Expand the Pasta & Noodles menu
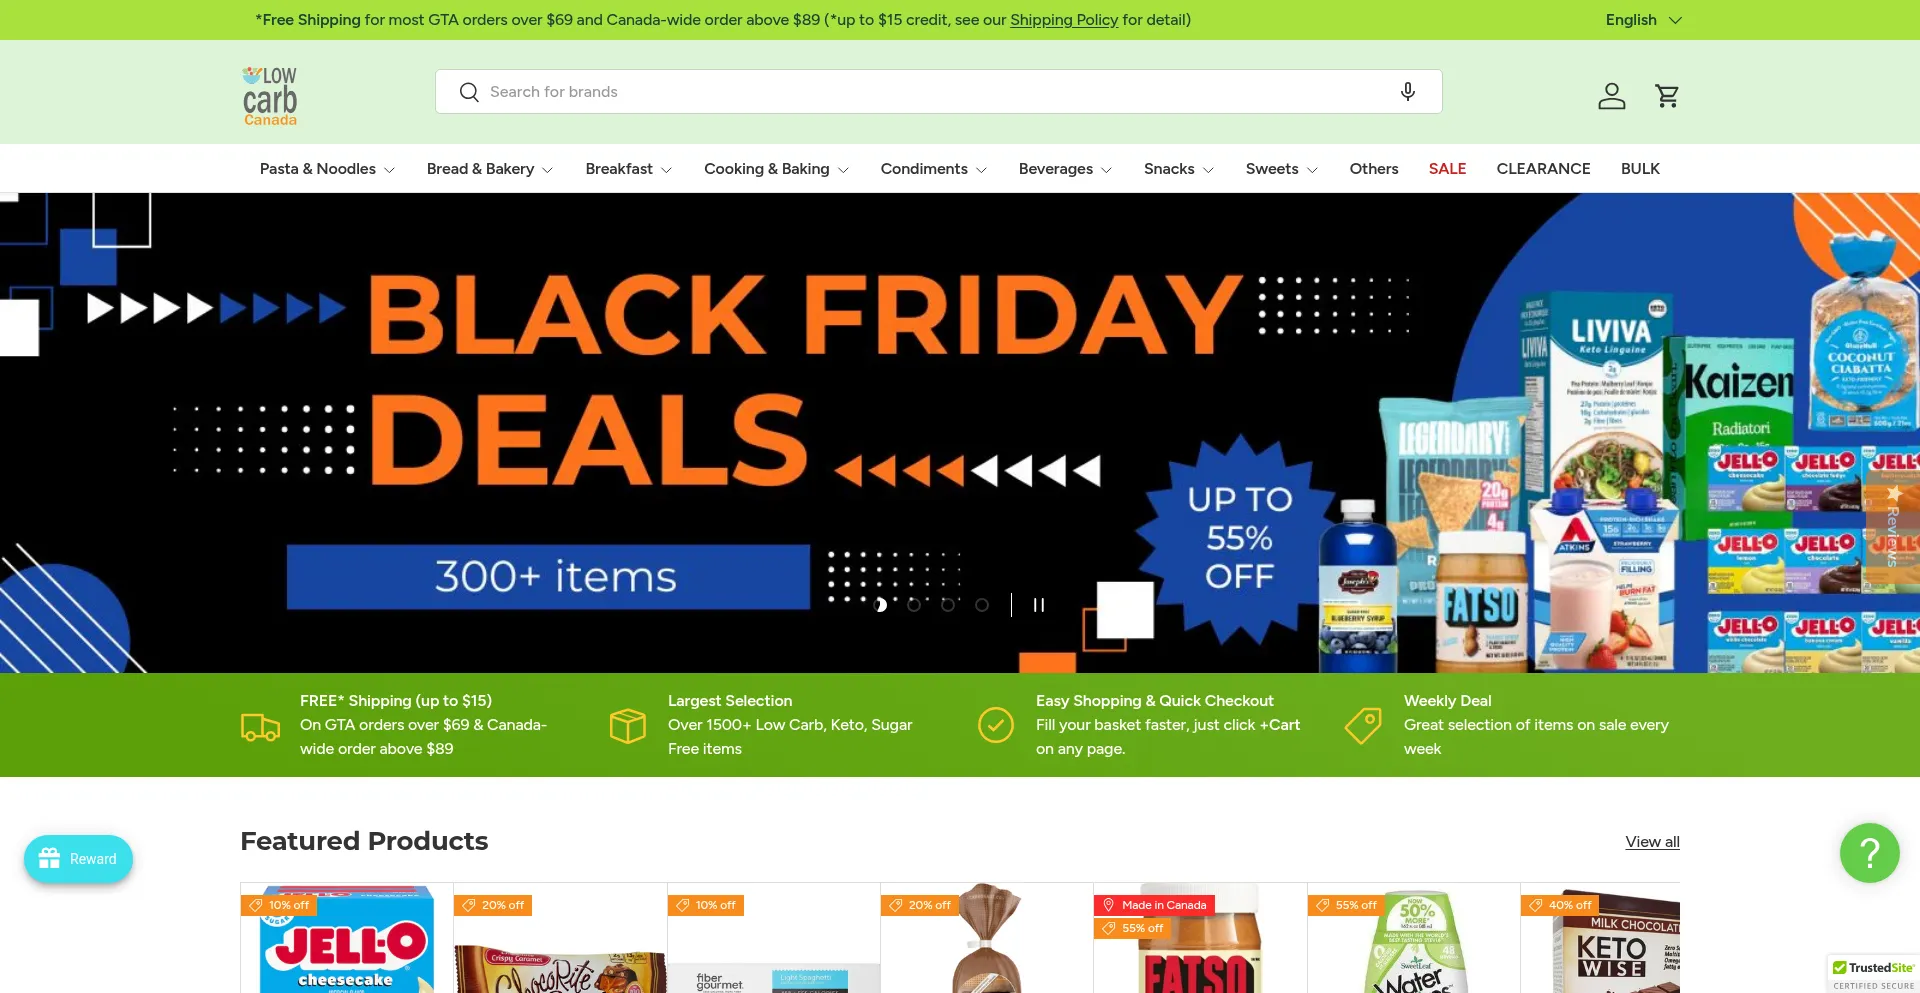Image resolution: width=1920 pixels, height=993 pixels. click(327, 169)
